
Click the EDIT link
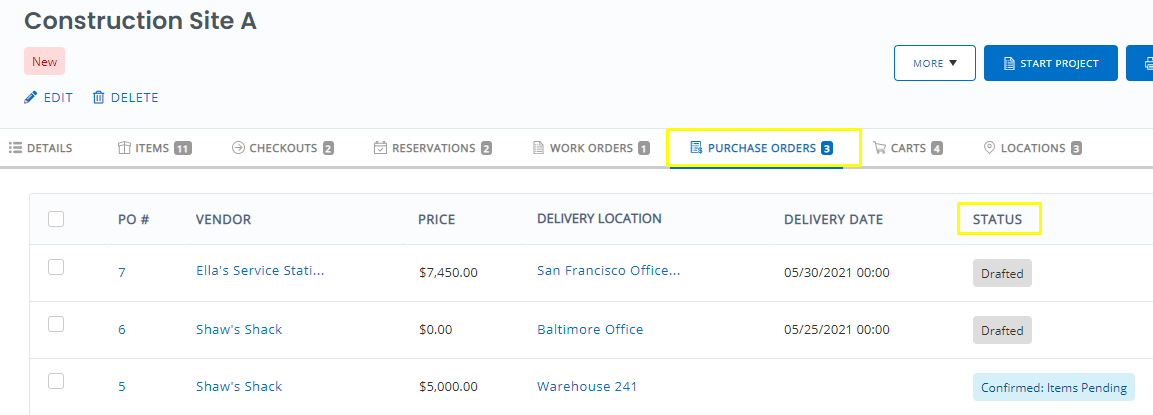click(x=49, y=97)
